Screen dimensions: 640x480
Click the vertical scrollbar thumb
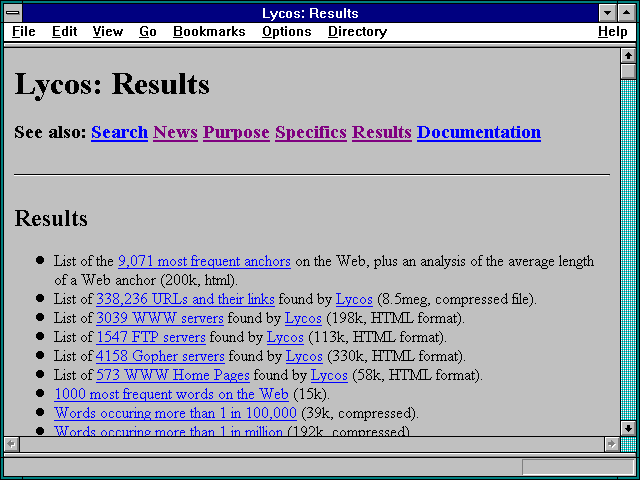pos(628,71)
